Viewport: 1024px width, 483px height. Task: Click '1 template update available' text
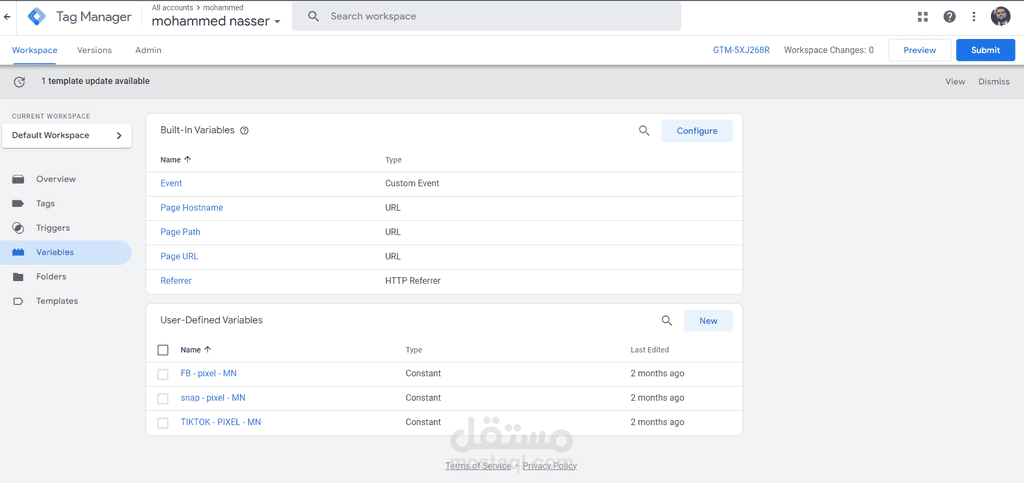coord(95,82)
